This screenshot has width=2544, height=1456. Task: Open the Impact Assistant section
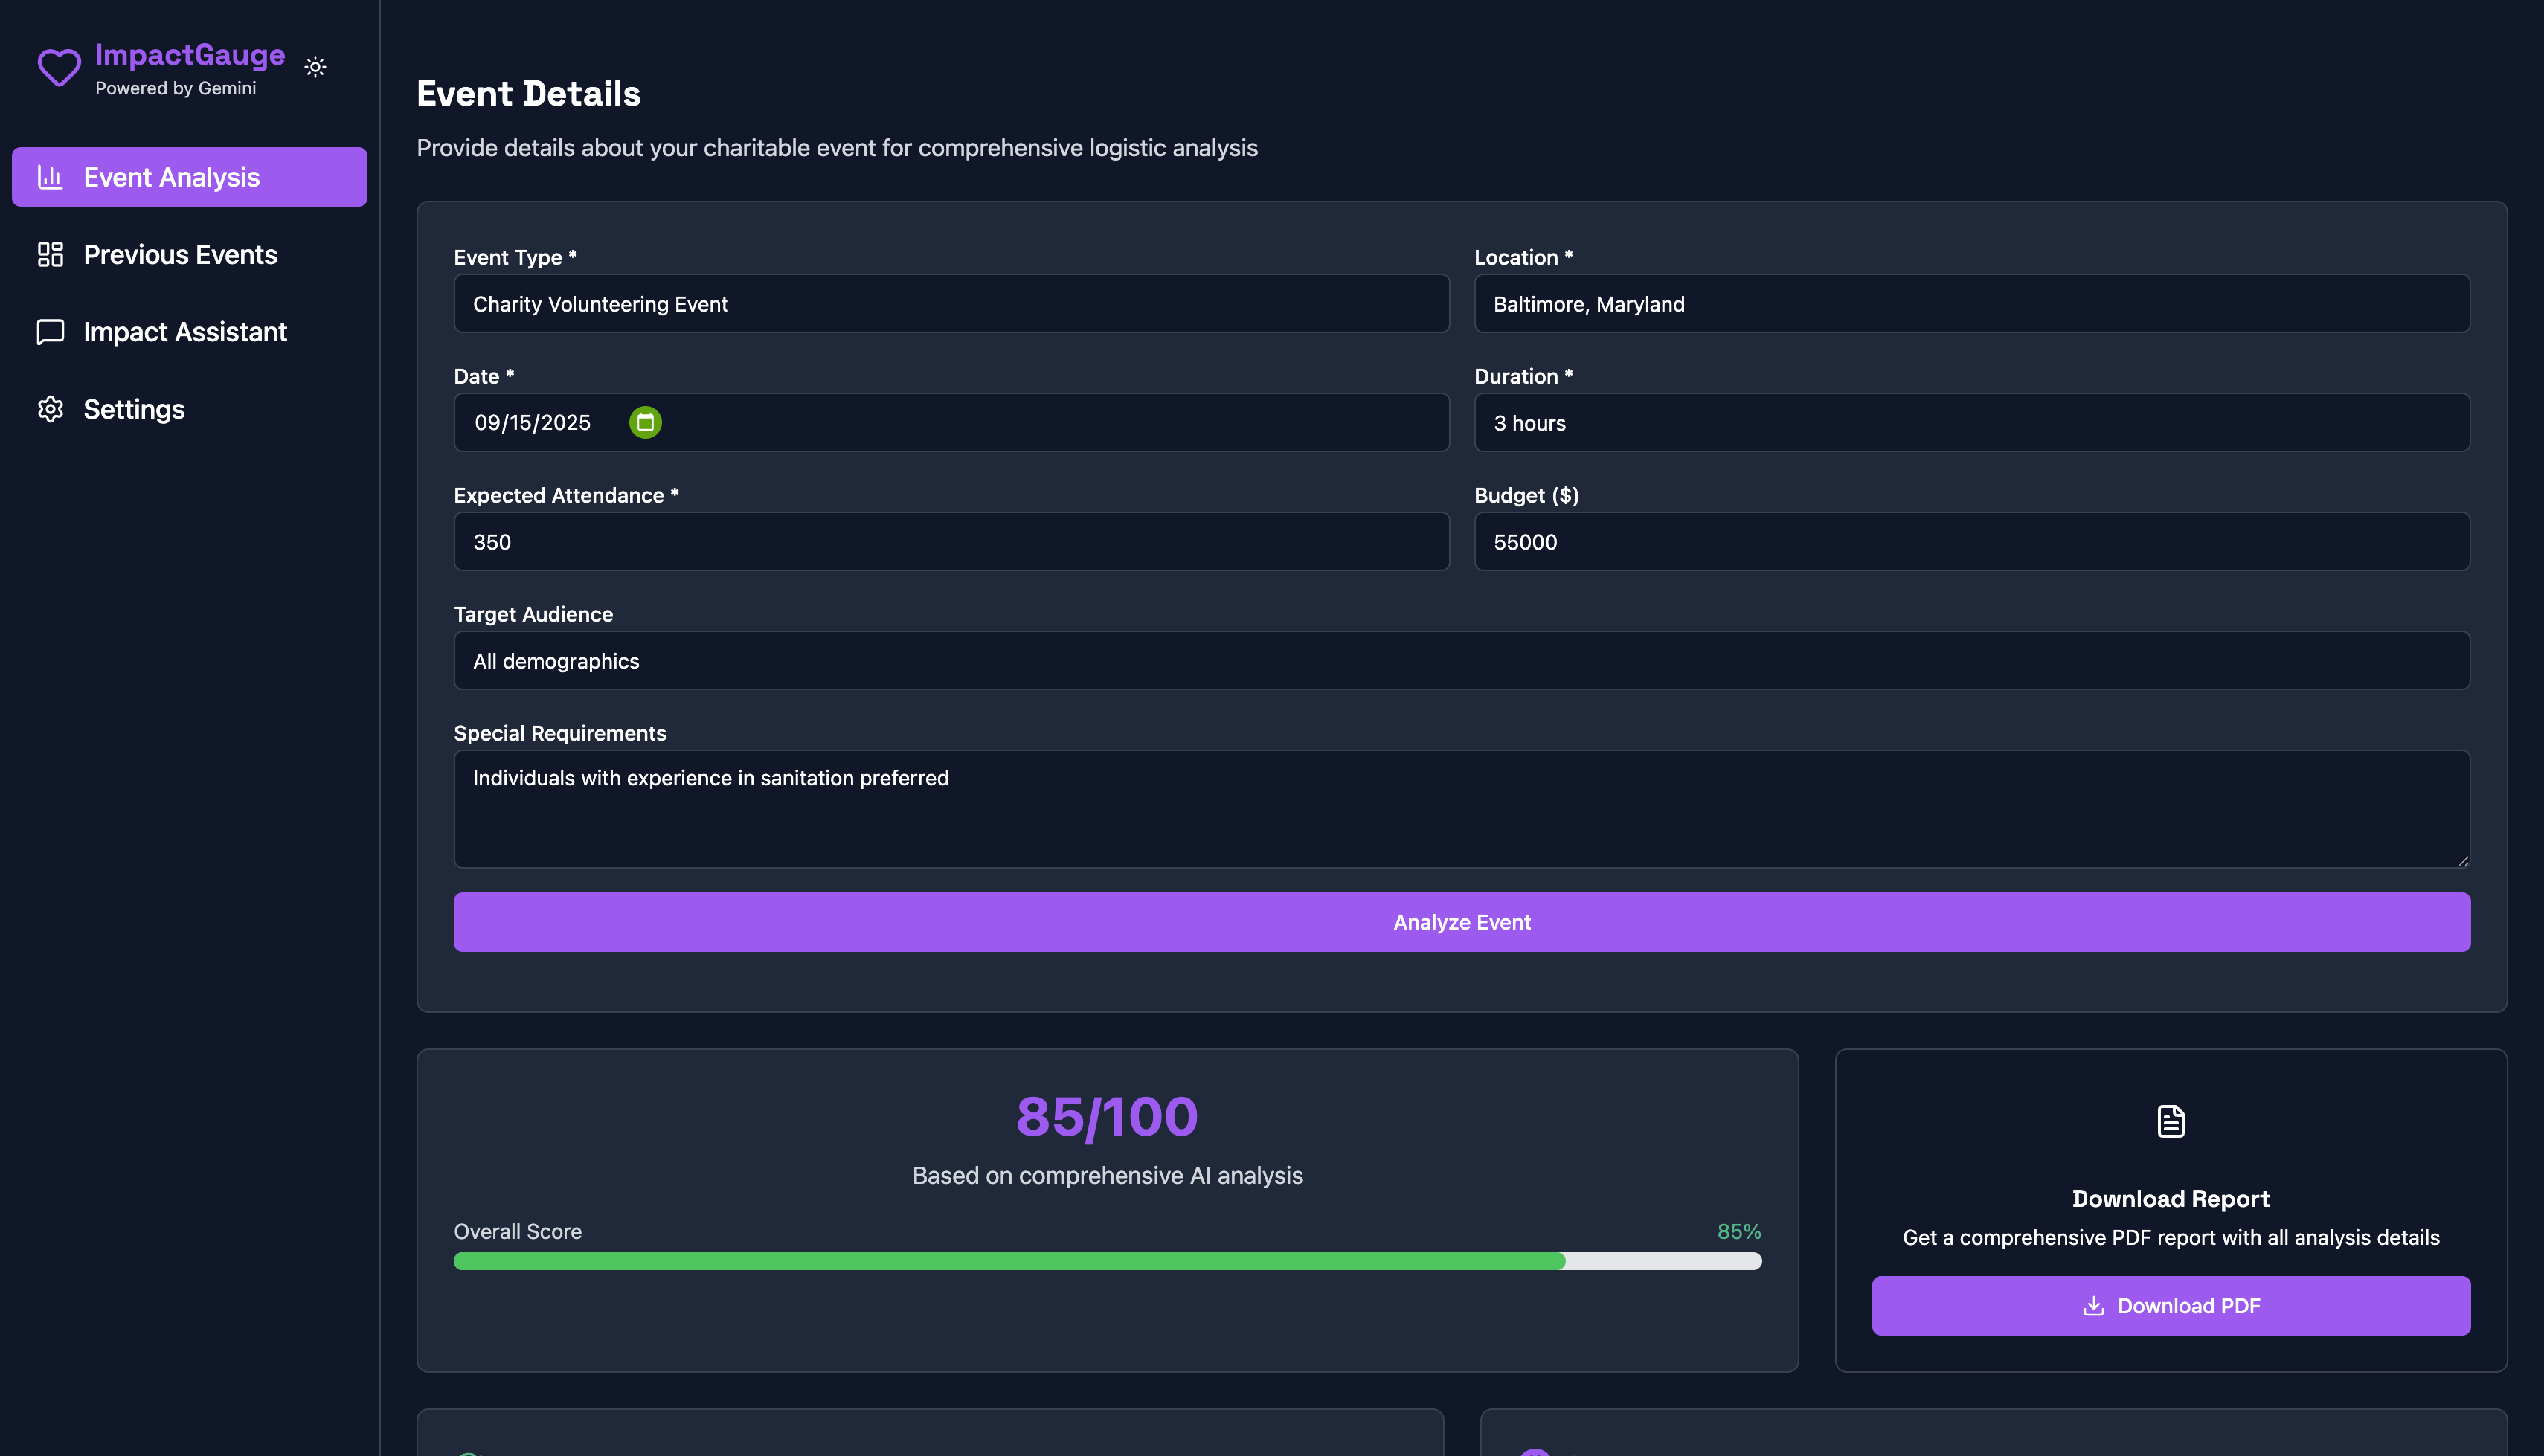(x=185, y=332)
